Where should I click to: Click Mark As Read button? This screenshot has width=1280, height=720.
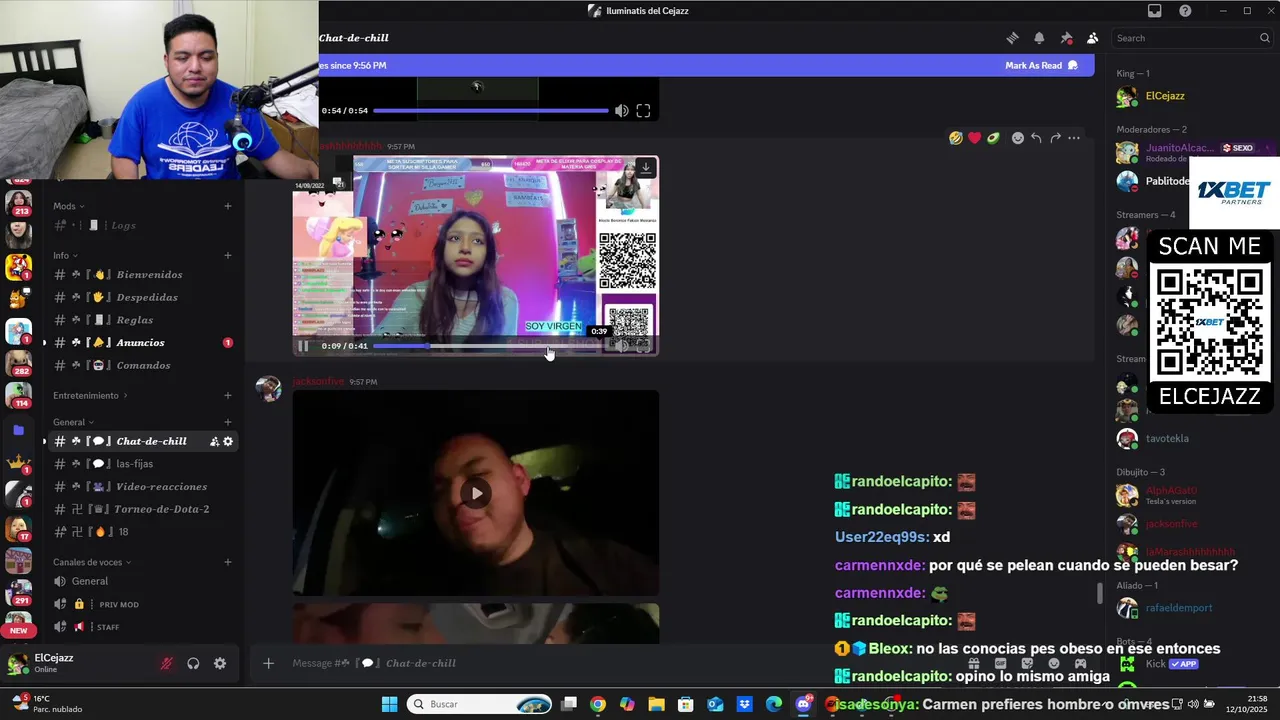click(1041, 65)
